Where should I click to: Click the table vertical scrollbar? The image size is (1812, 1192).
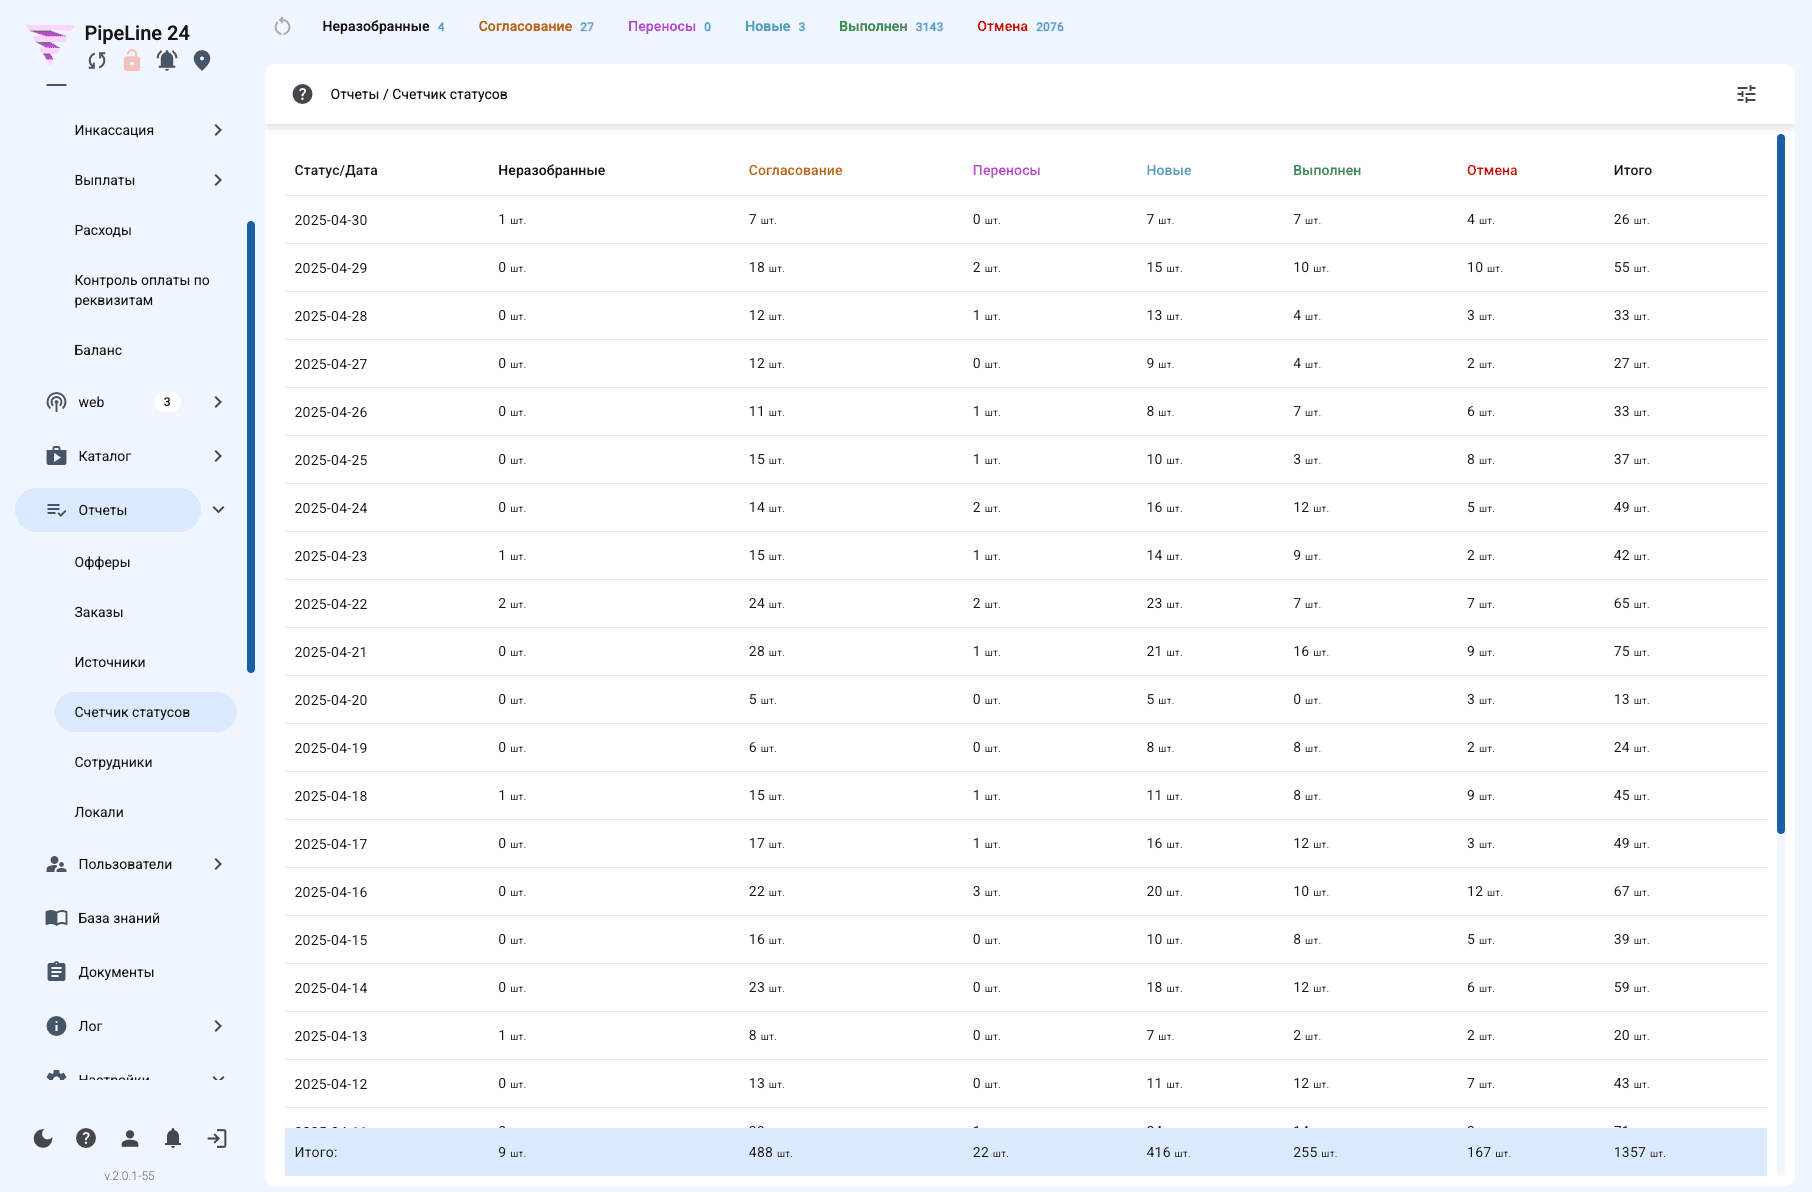(1780, 484)
